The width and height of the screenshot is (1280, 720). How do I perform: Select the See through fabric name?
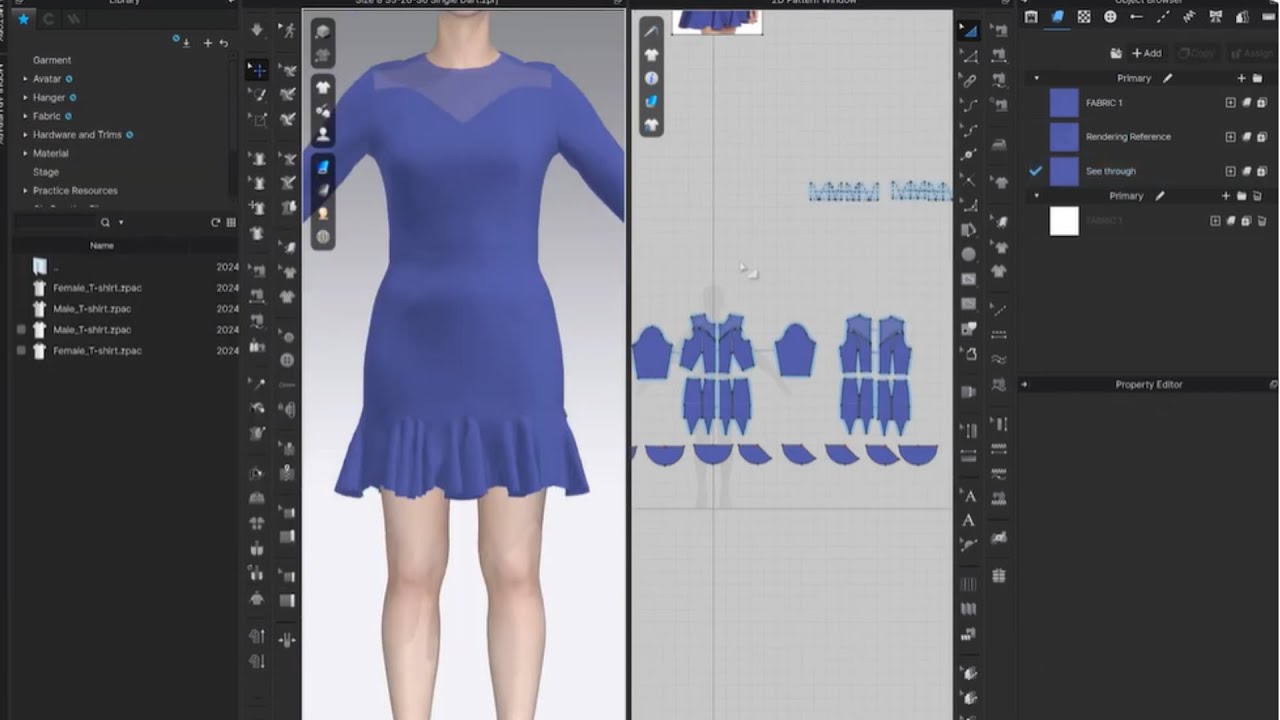pos(1111,171)
